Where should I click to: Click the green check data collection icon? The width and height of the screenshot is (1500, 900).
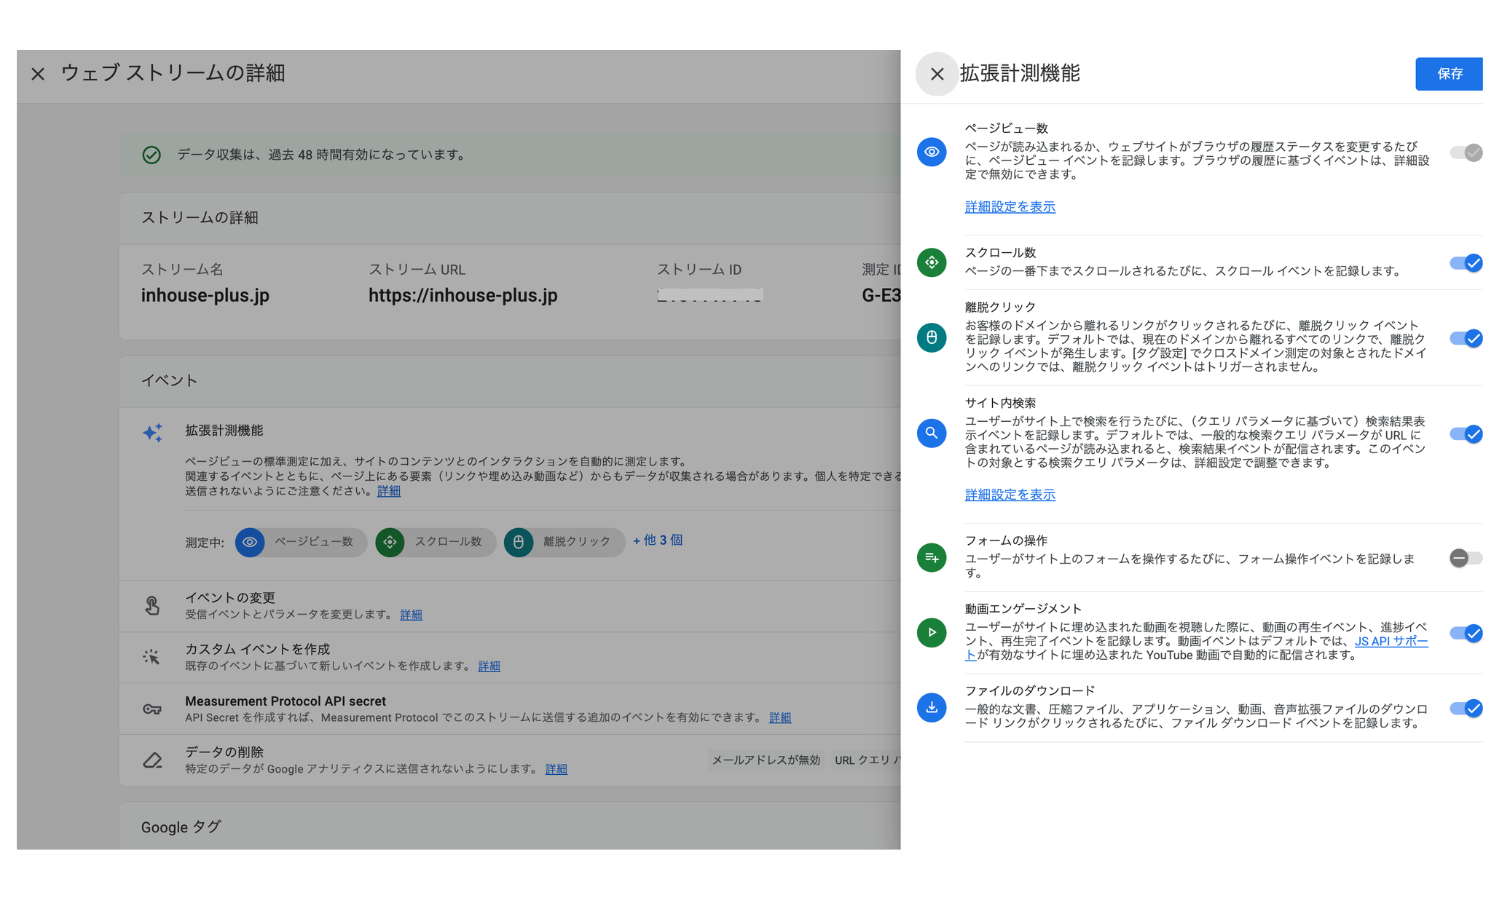[x=152, y=155]
